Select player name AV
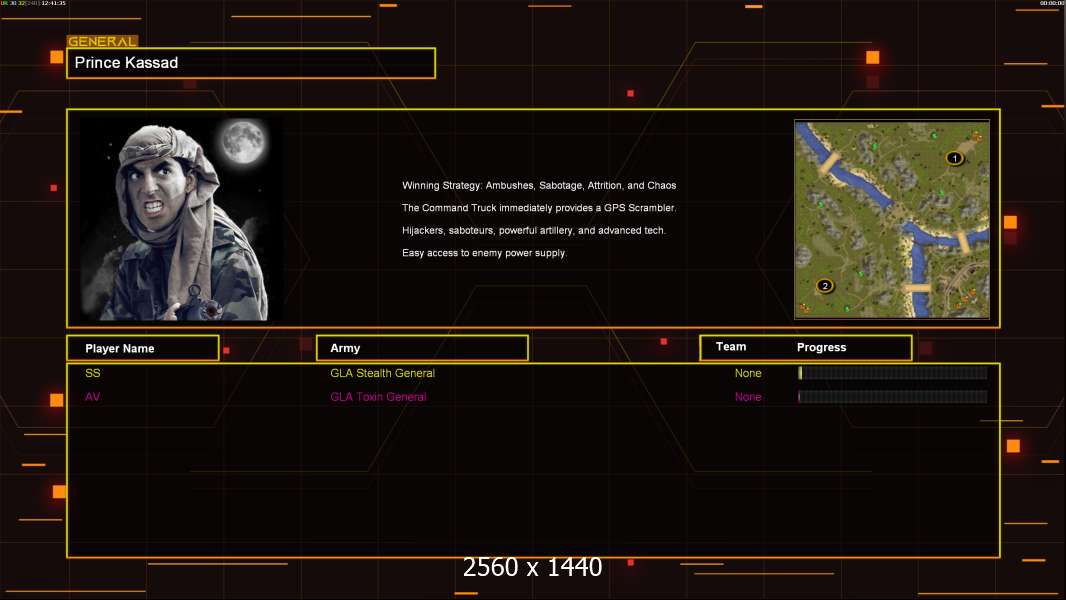 pyautogui.click(x=92, y=397)
